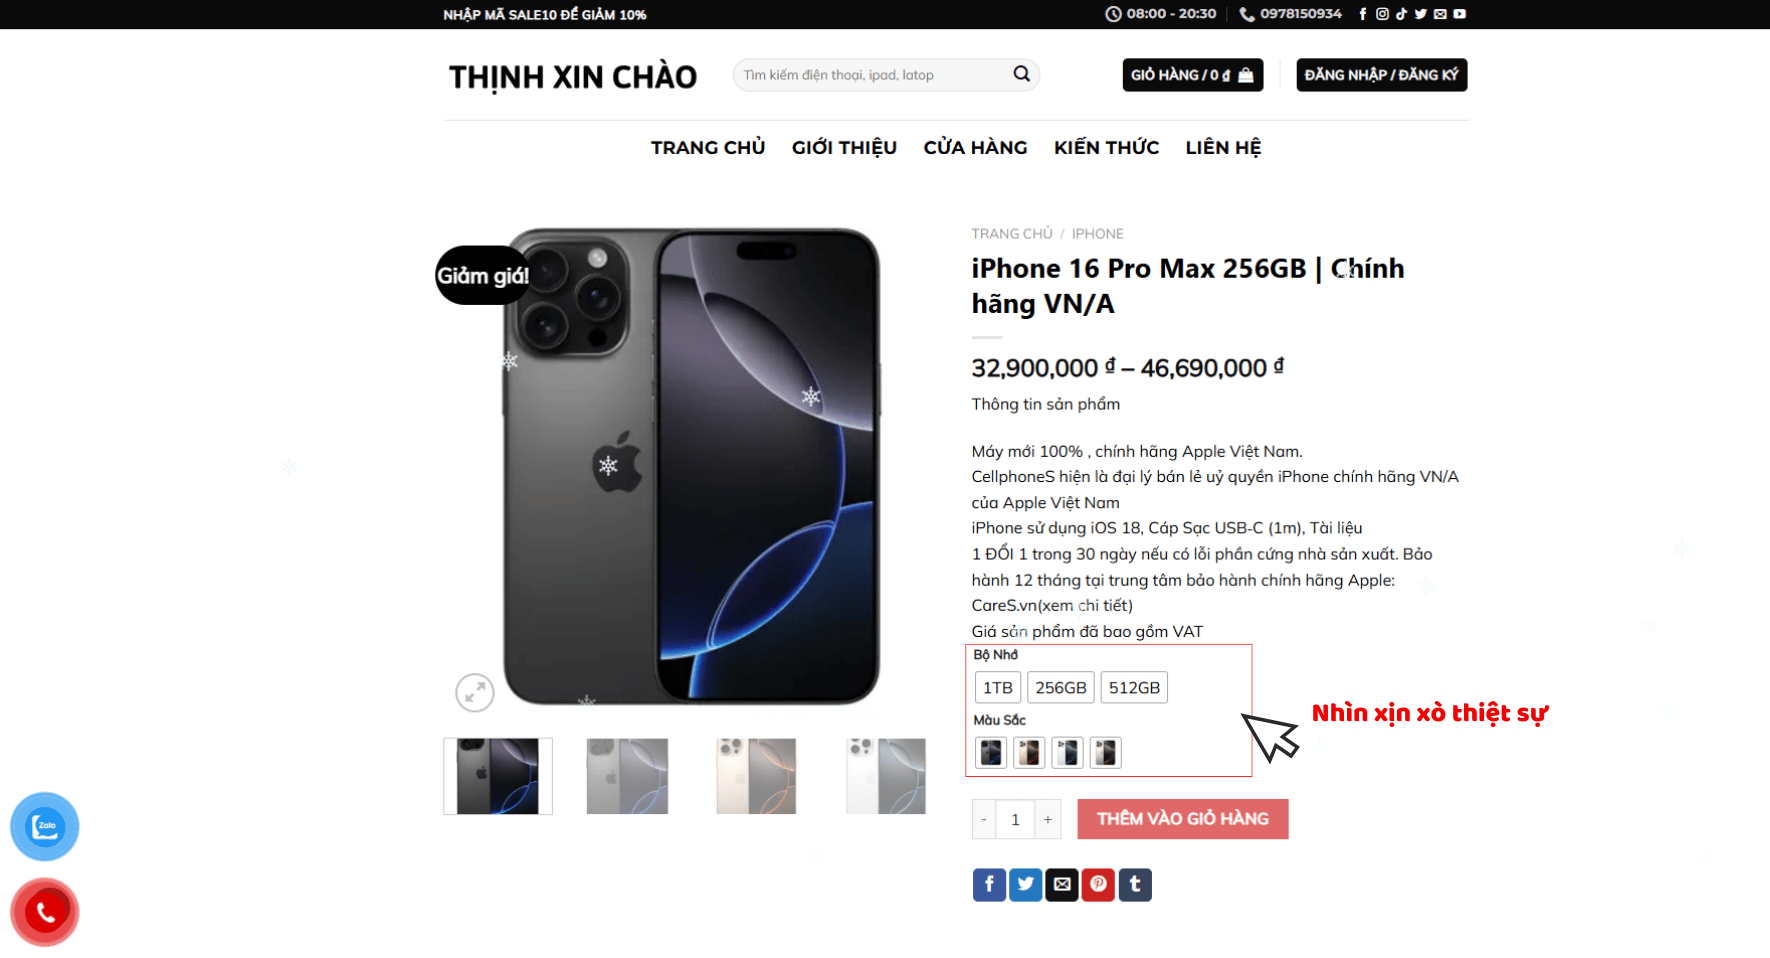
Task: Go to KIẾN THỨC menu item
Action: coord(1106,147)
